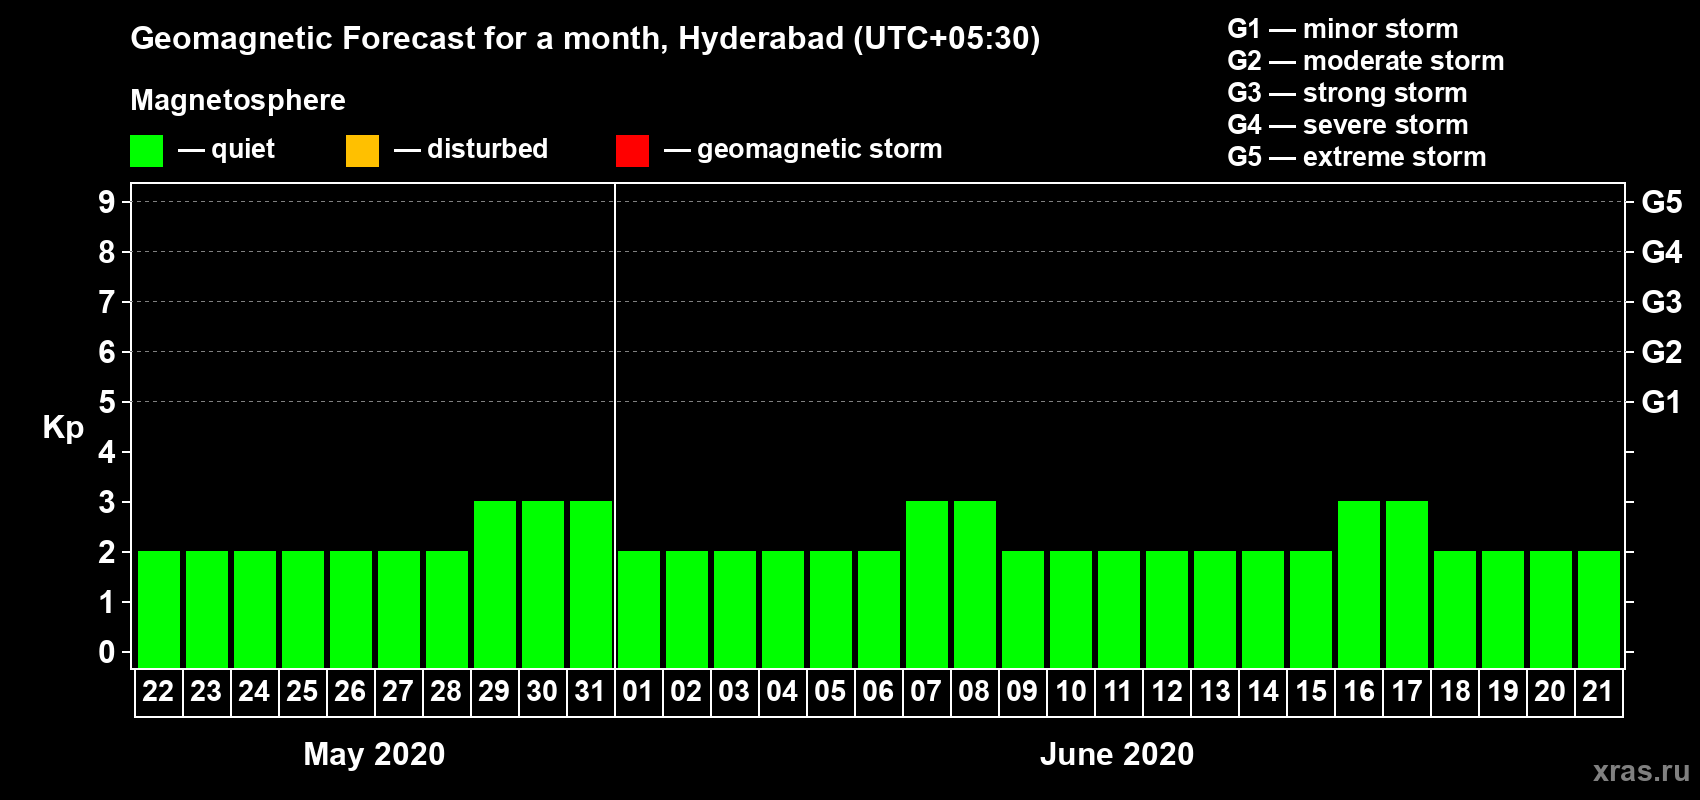Image resolution: width=1700 pixels, height=800 pixels.
Task: Click the Kp axis label
Action: [63, 428]
